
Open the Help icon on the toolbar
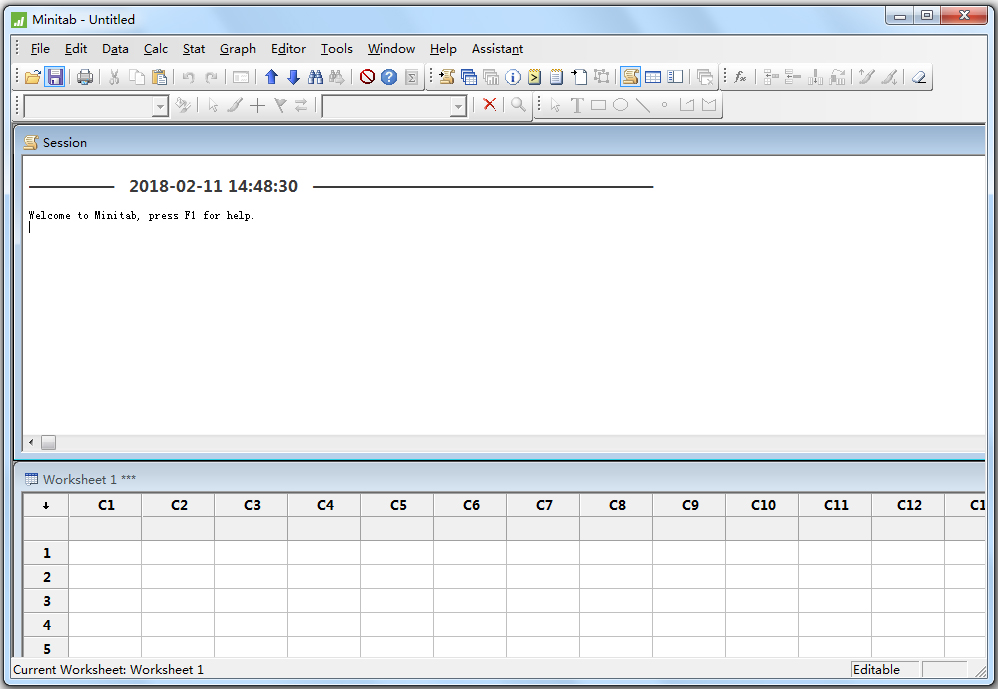[x=387, y=77]
